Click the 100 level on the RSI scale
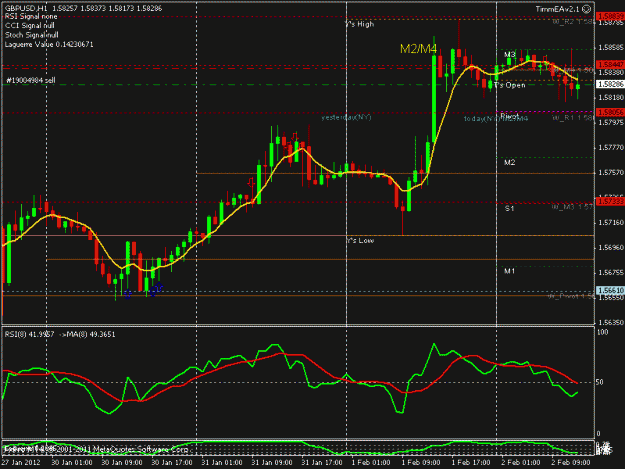The height and width of the screenshot is (469, 625). pos(603,332)
